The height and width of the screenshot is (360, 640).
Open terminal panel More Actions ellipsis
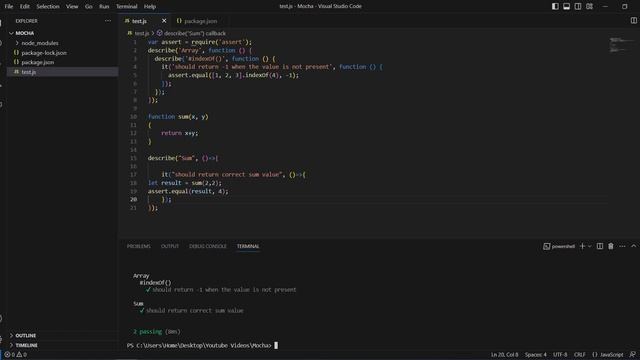point(622,246)
